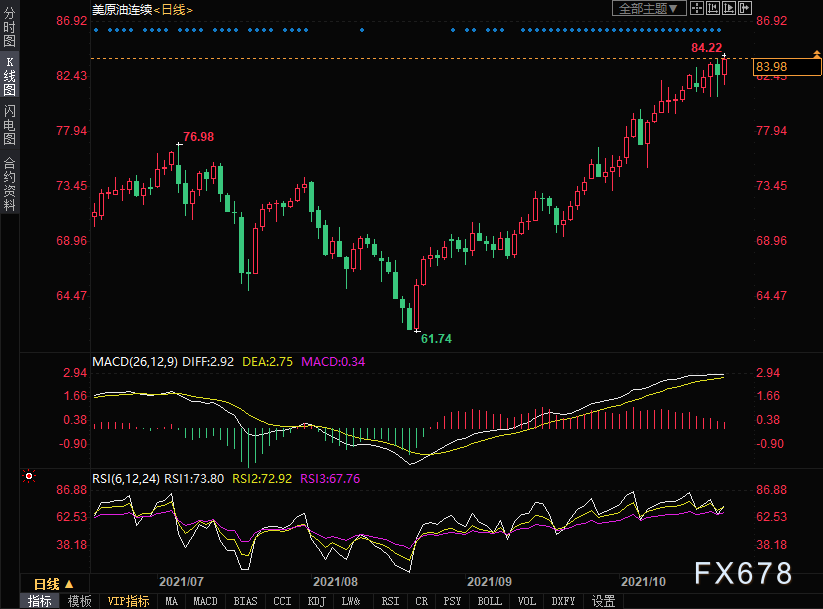Viewport: 823px width, 609px height.
Task: Open the 设置 settings button
Action: tap(603, 601)
